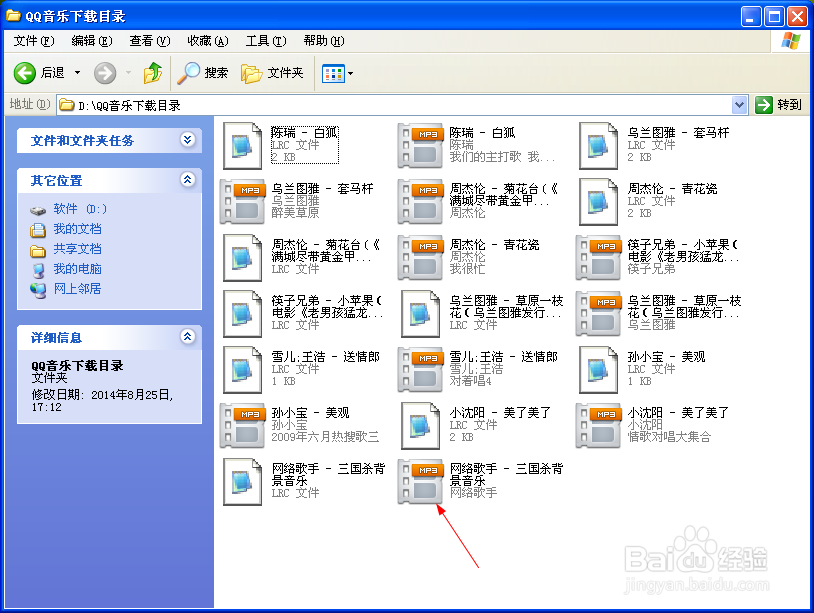814x613 pixels.
Task: Toggle the 文件夹 folders pane button
Action: pos(273,73)
